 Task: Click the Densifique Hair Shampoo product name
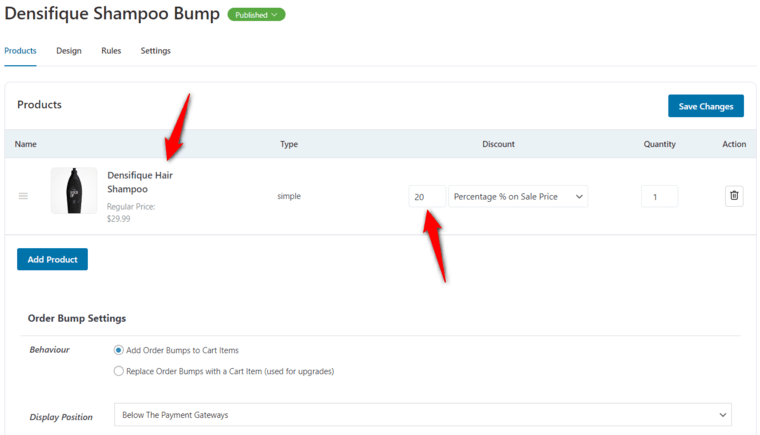pyautogui.click(x=140, y=182)
